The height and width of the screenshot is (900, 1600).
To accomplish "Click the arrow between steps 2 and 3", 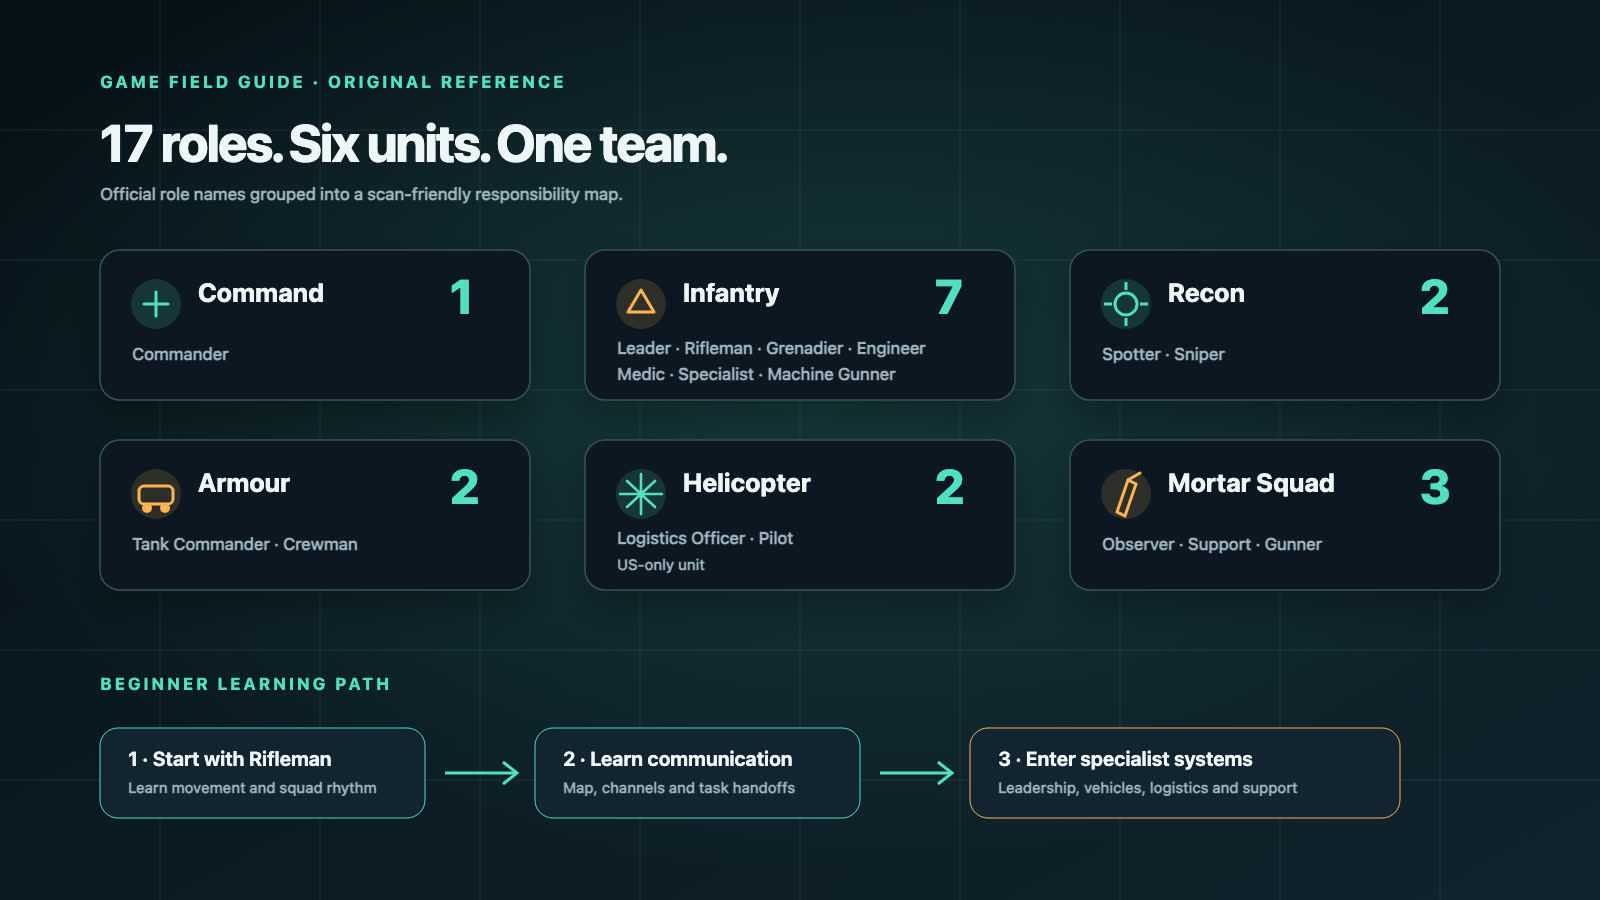I will click(x=917, y=773).
